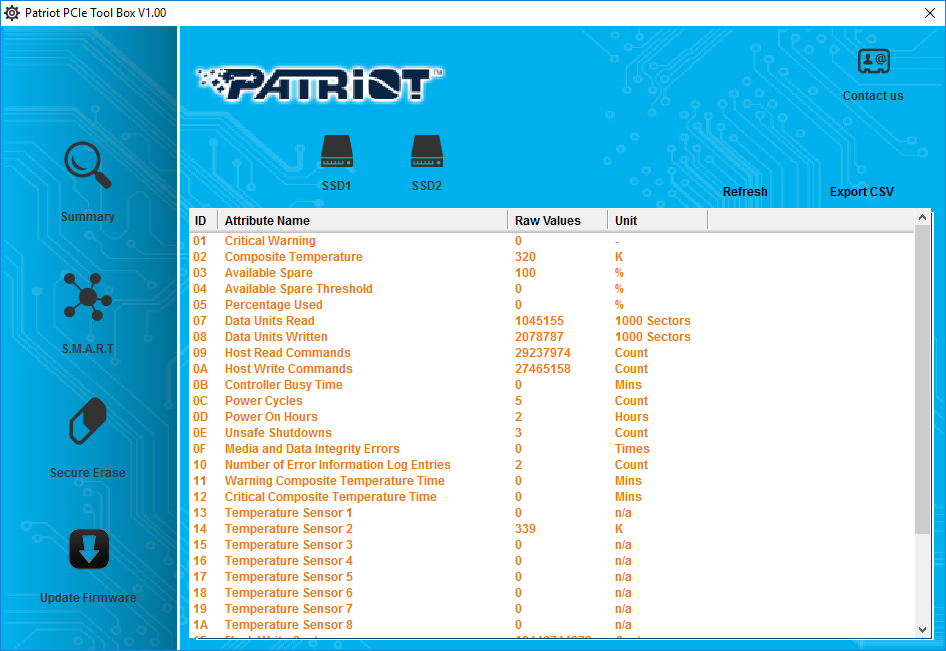This screenshot has width=946, height=651.
Task: Click raw value 29237974
Action: coord(543,353)
